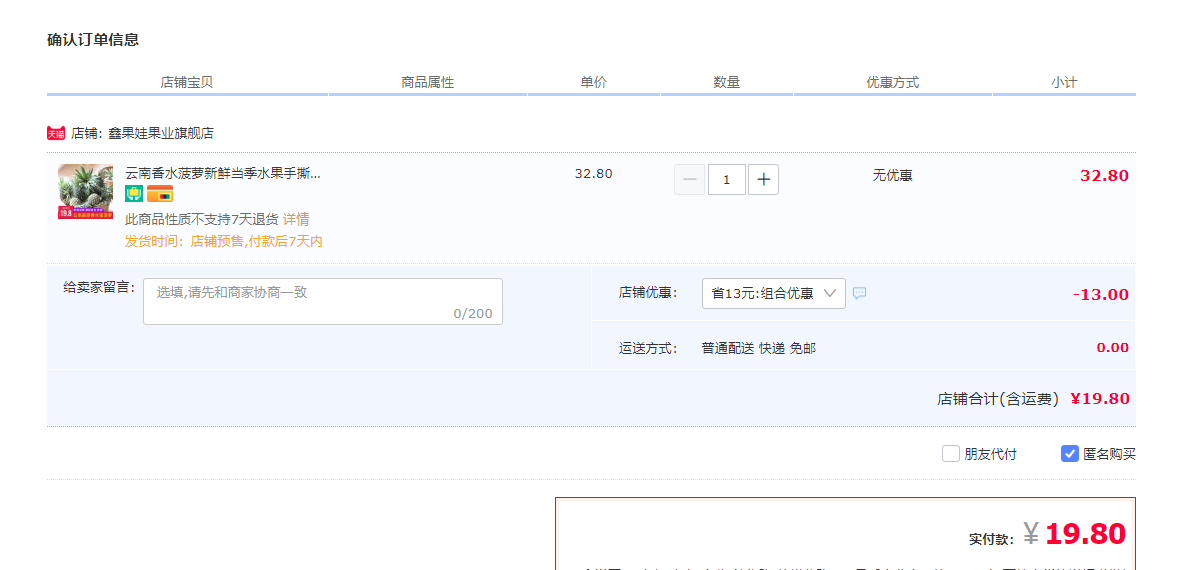Click the subtotal 32.80 in red

tap(1104, 176)
